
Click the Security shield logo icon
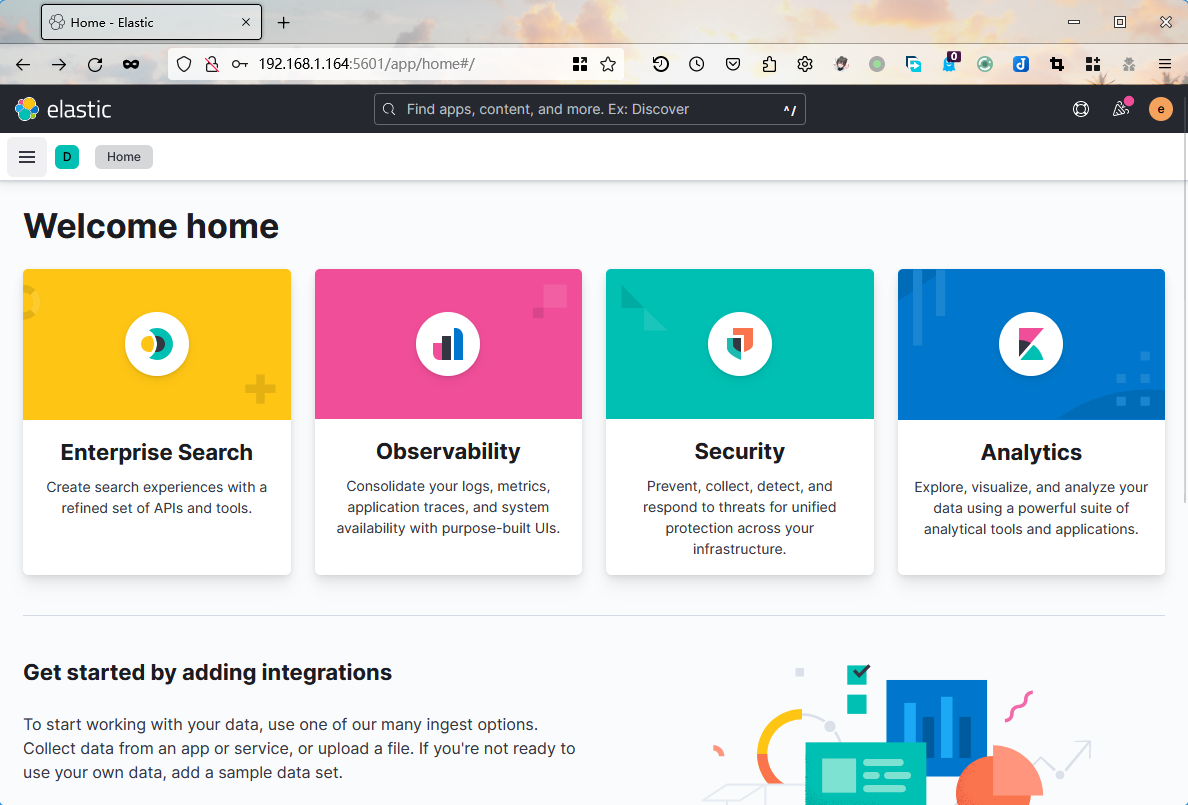[740, 344]
